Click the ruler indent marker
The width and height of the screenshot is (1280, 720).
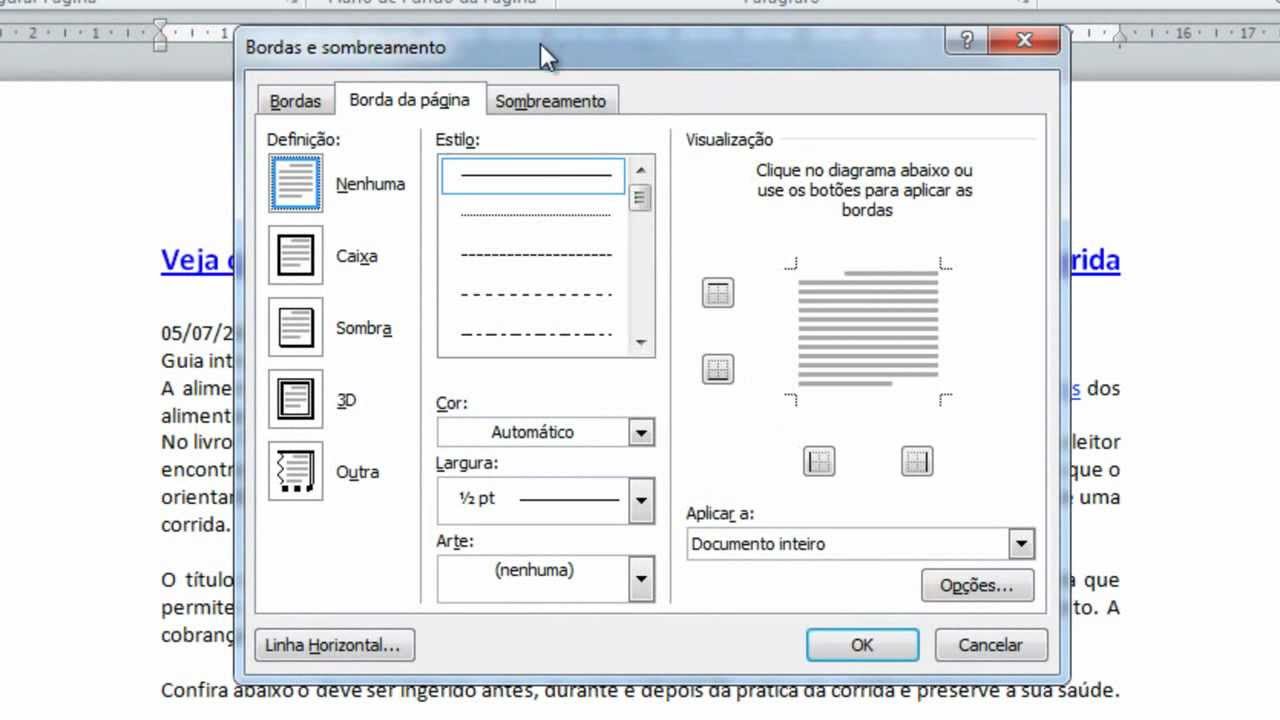click(x=160, y=35)
